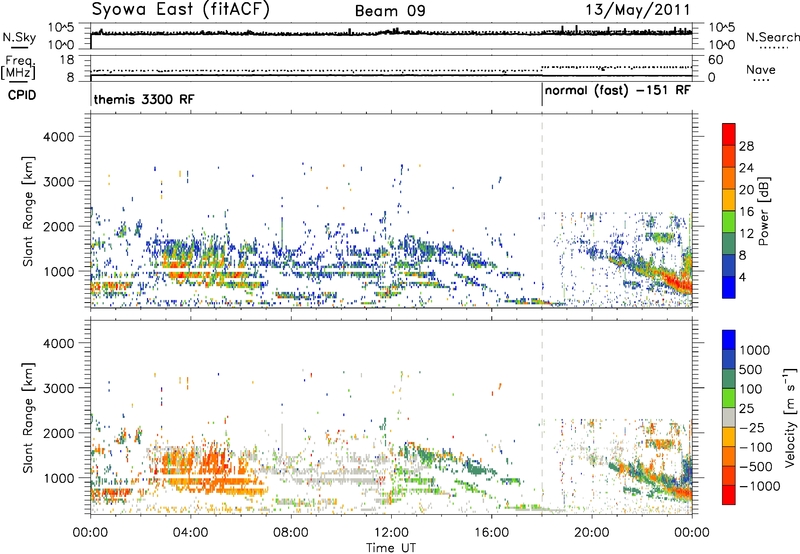The image size is (800, 554).
Task: Click the power panel 'Slant Range [km]' label
Action: coord(28,211)
